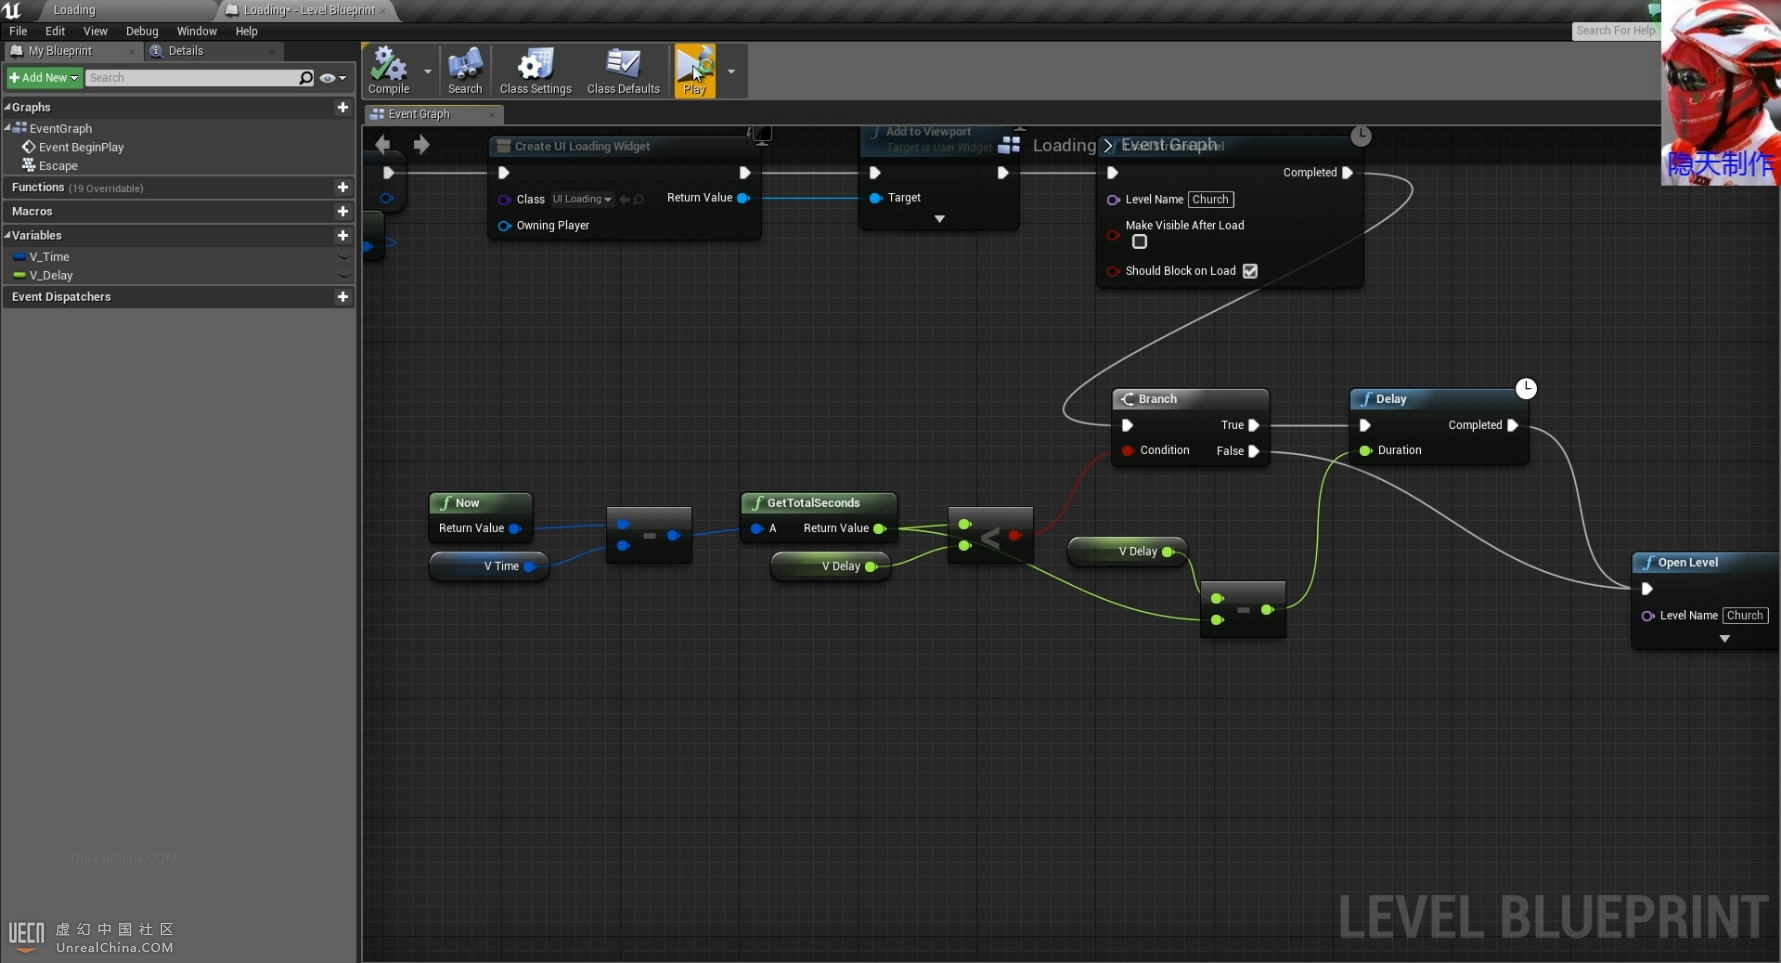This screenshot has height=963, width=1781.
Task: Open Search in blueprint toolbar
Action: (x=465, y=70)
